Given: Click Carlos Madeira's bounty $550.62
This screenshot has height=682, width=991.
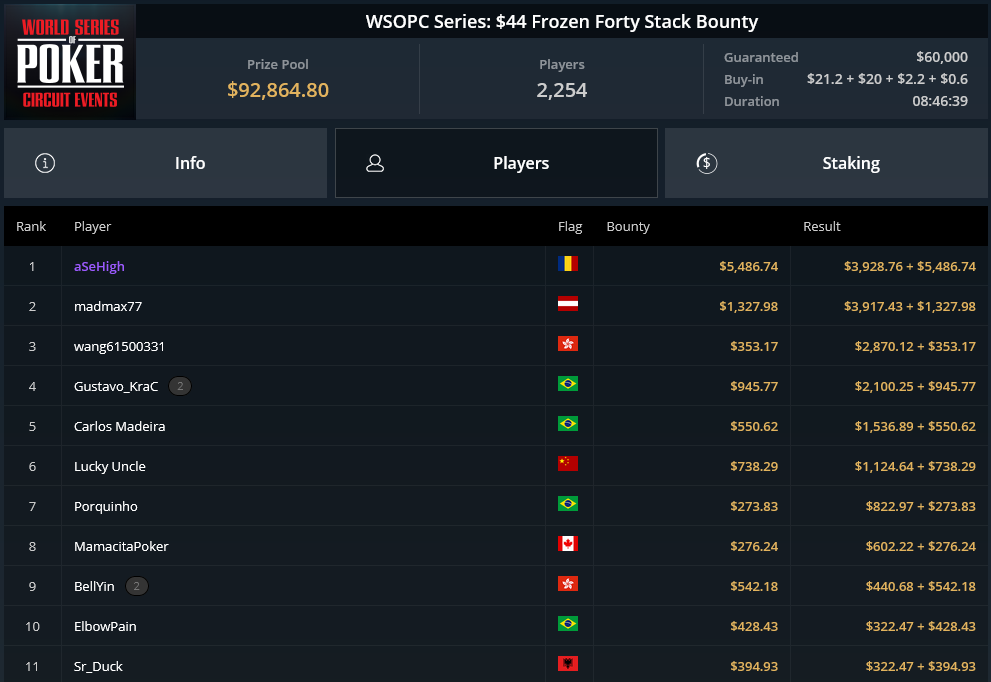Looking at the screenshot, I should pos(754,427).
